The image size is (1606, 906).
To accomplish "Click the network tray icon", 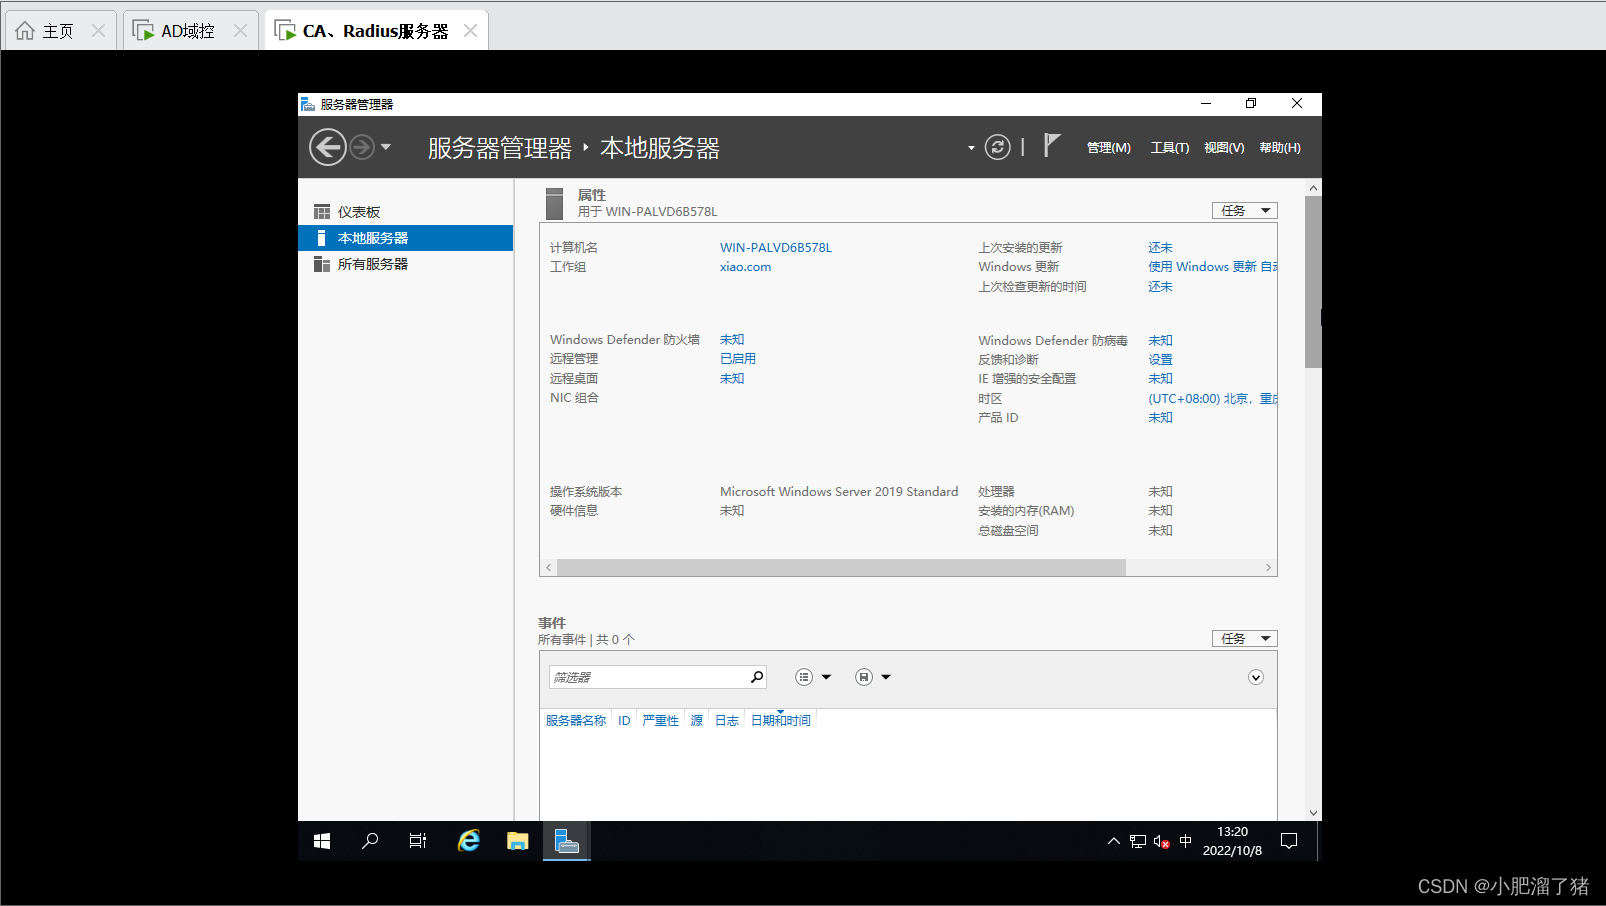I will coord(1138,841).
